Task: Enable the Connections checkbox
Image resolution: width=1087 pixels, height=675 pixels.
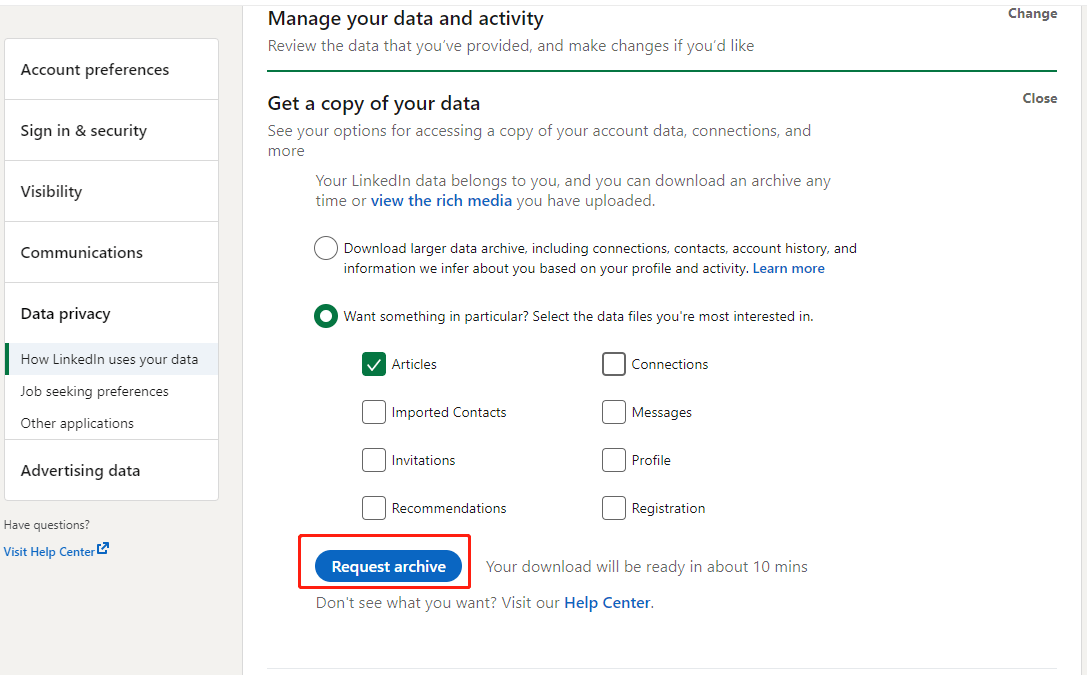Action: pos(613,364)
